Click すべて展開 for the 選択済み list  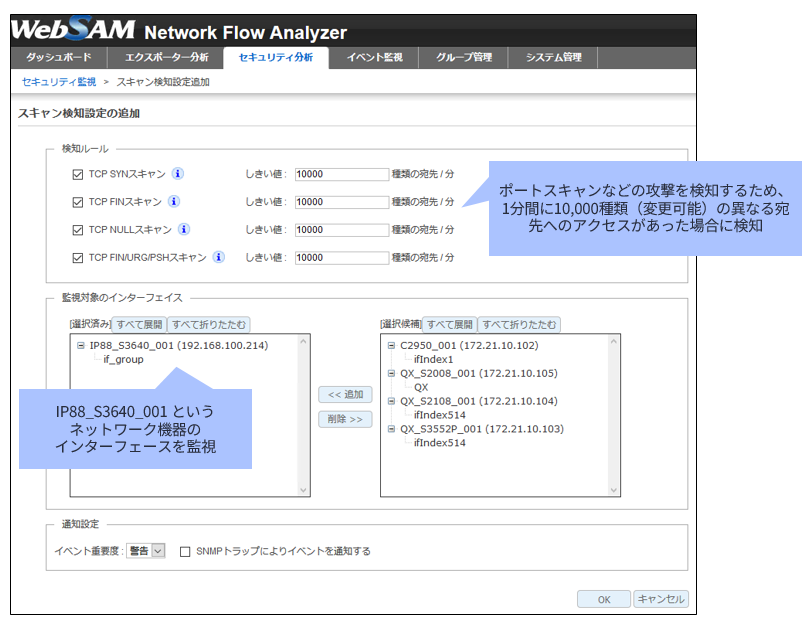139,325
